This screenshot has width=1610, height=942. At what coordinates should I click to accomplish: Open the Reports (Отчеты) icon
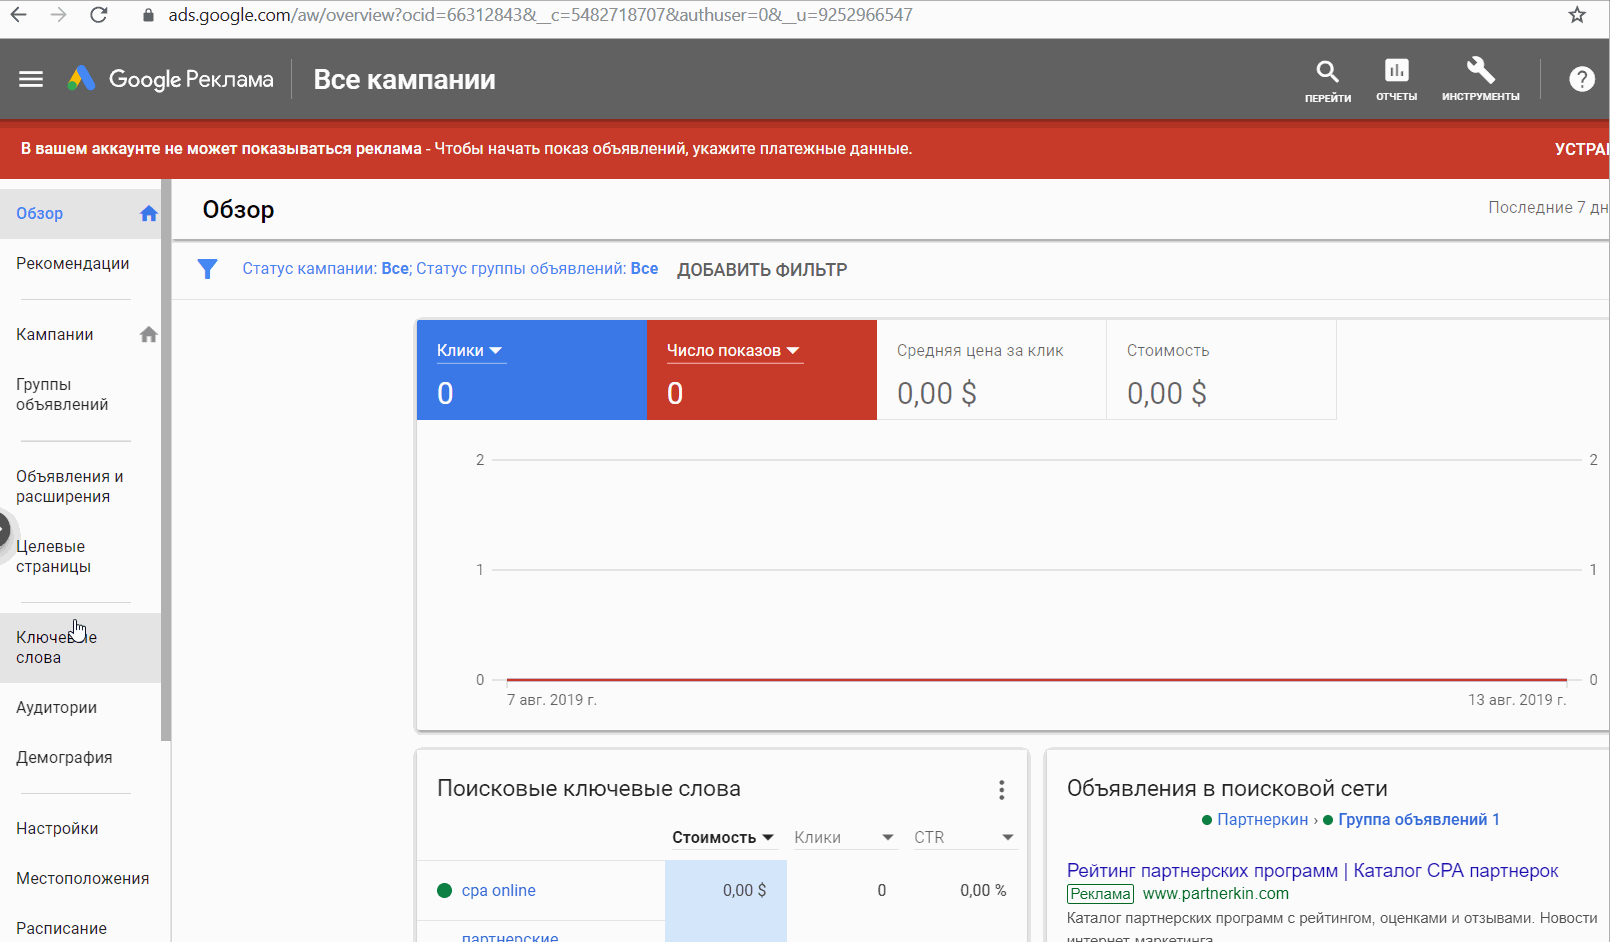(1396, 72)
